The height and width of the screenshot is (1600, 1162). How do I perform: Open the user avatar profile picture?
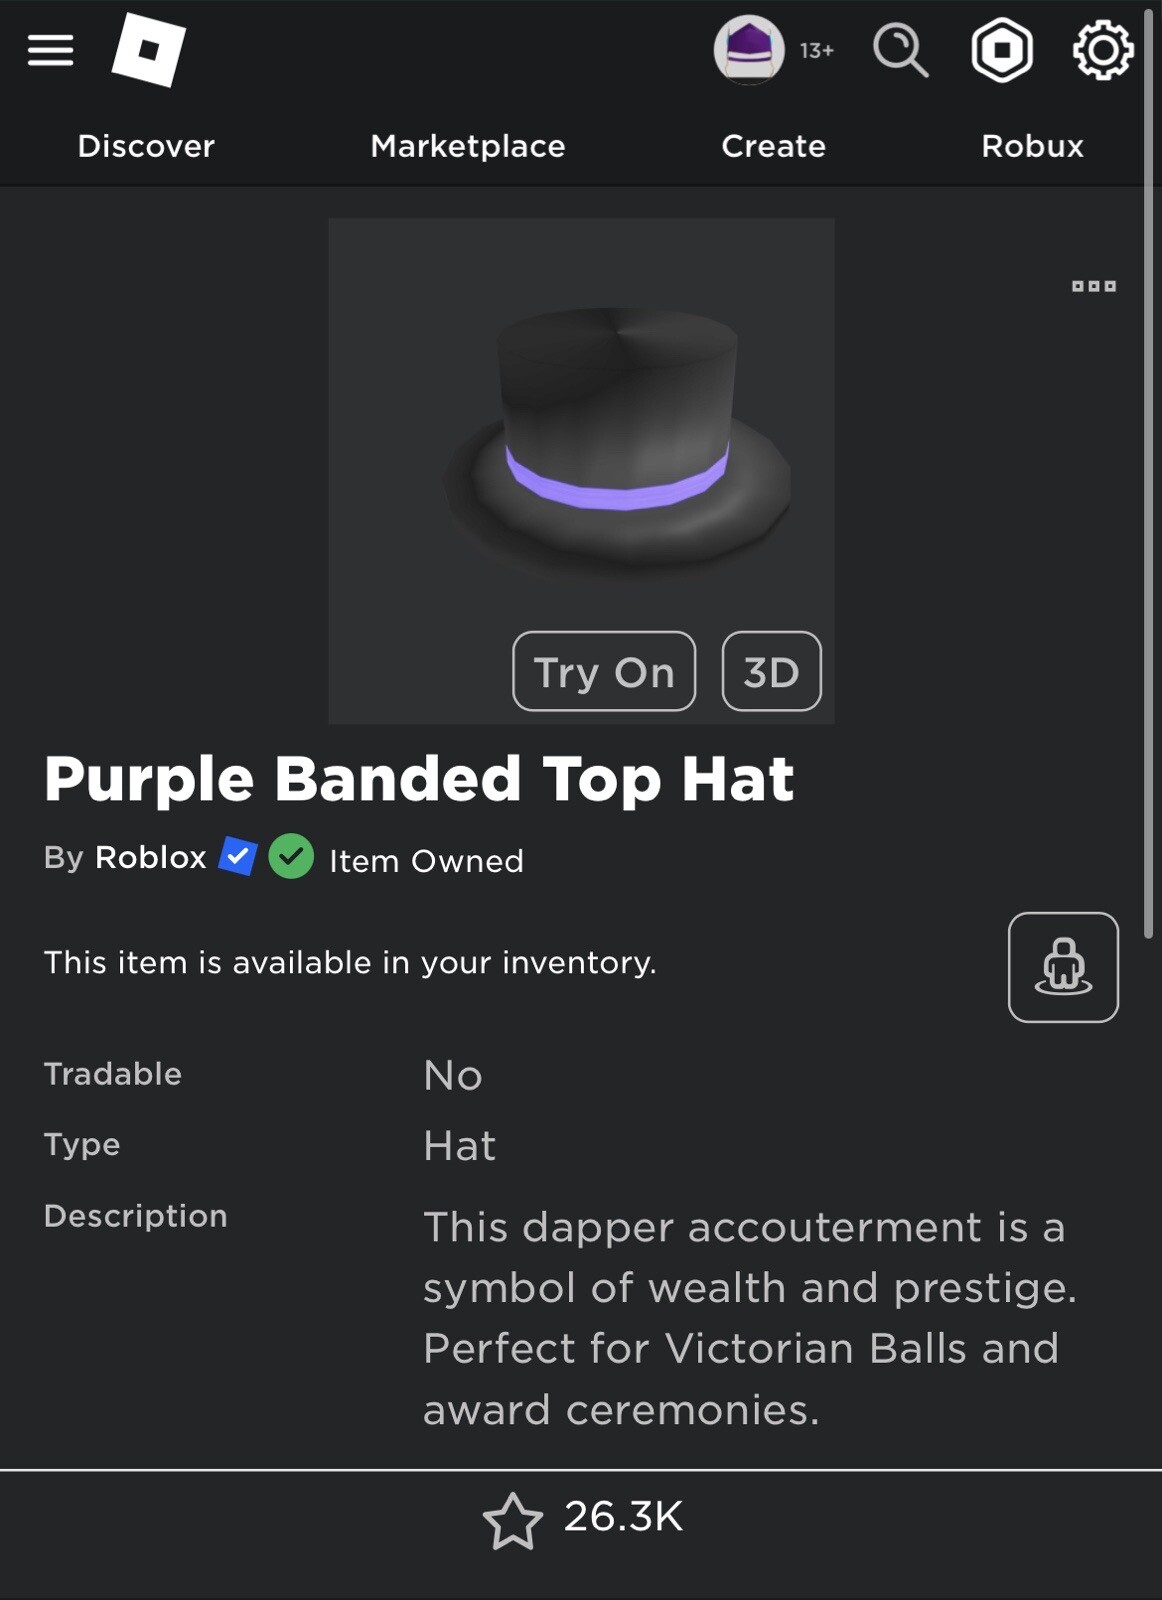[x=748, y=49]
